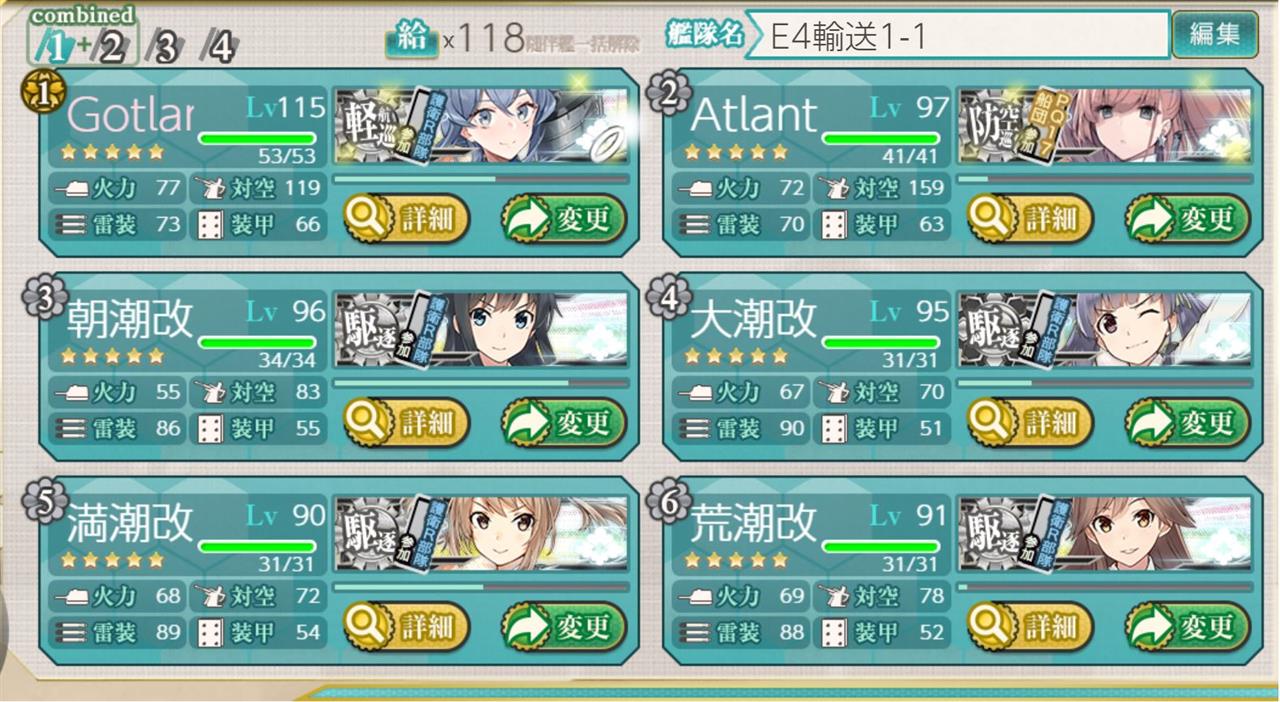Click 朝潮改's ship portrait banner

pos(482,330)
